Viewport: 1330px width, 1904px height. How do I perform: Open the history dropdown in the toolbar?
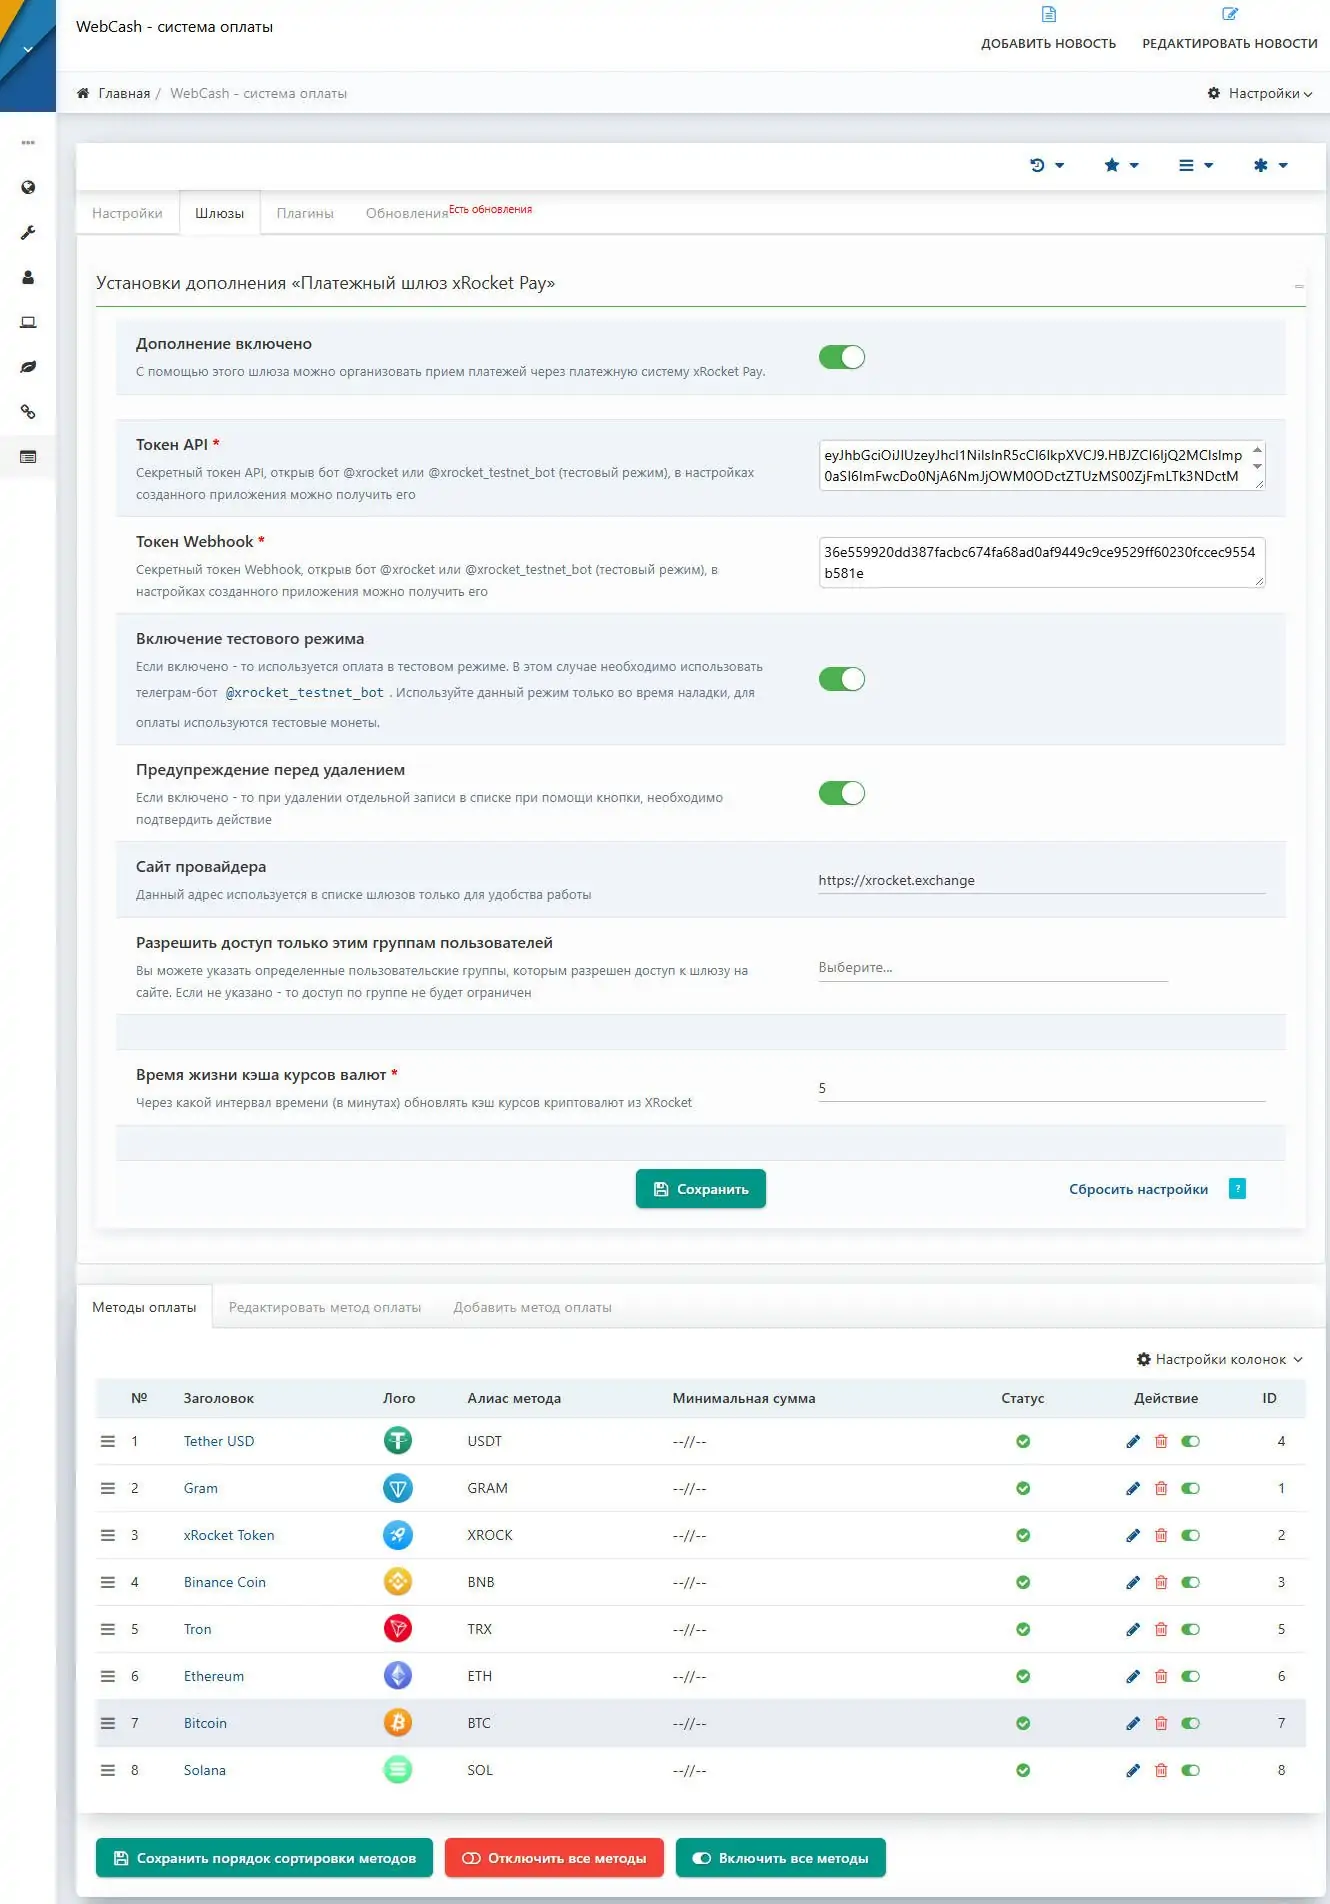pos(1047,165)
